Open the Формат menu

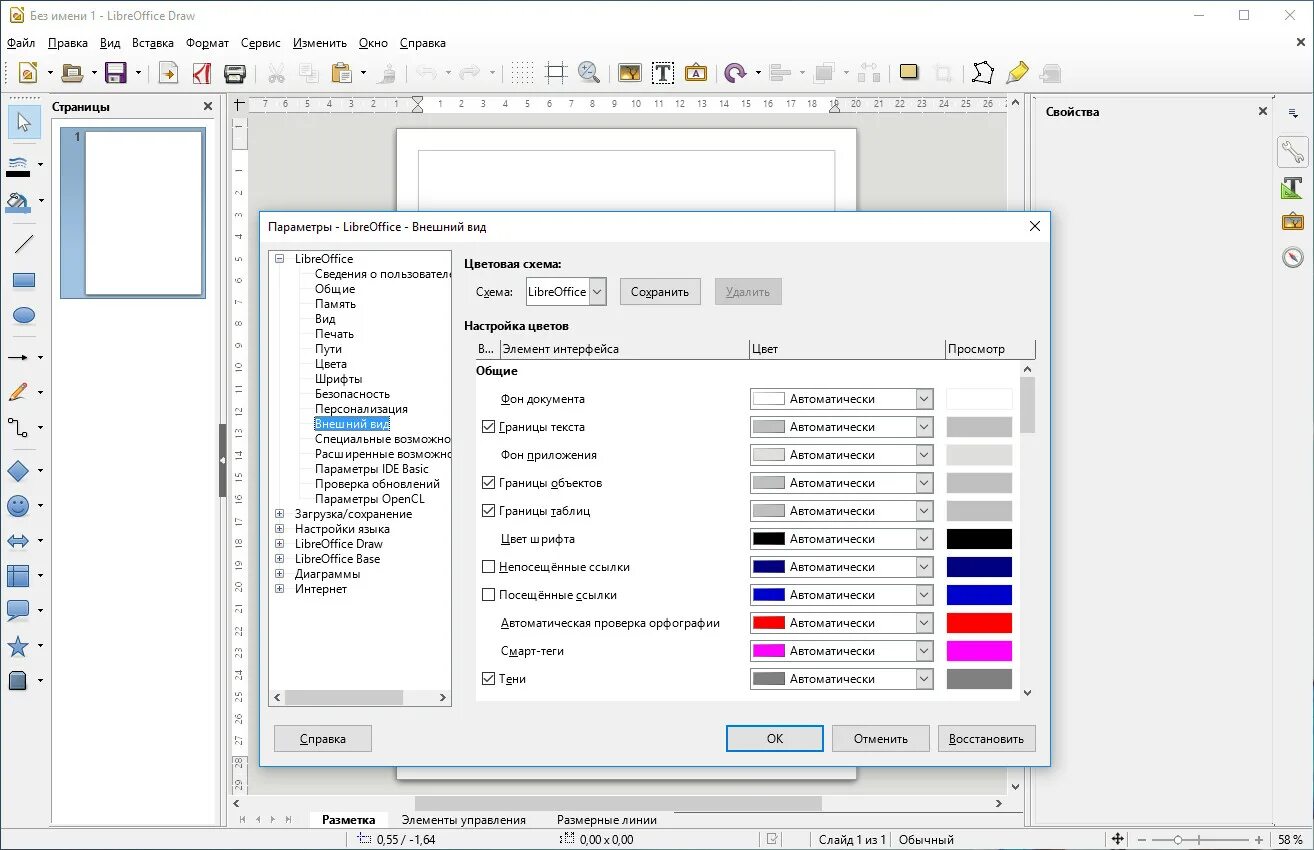[207, 43]
